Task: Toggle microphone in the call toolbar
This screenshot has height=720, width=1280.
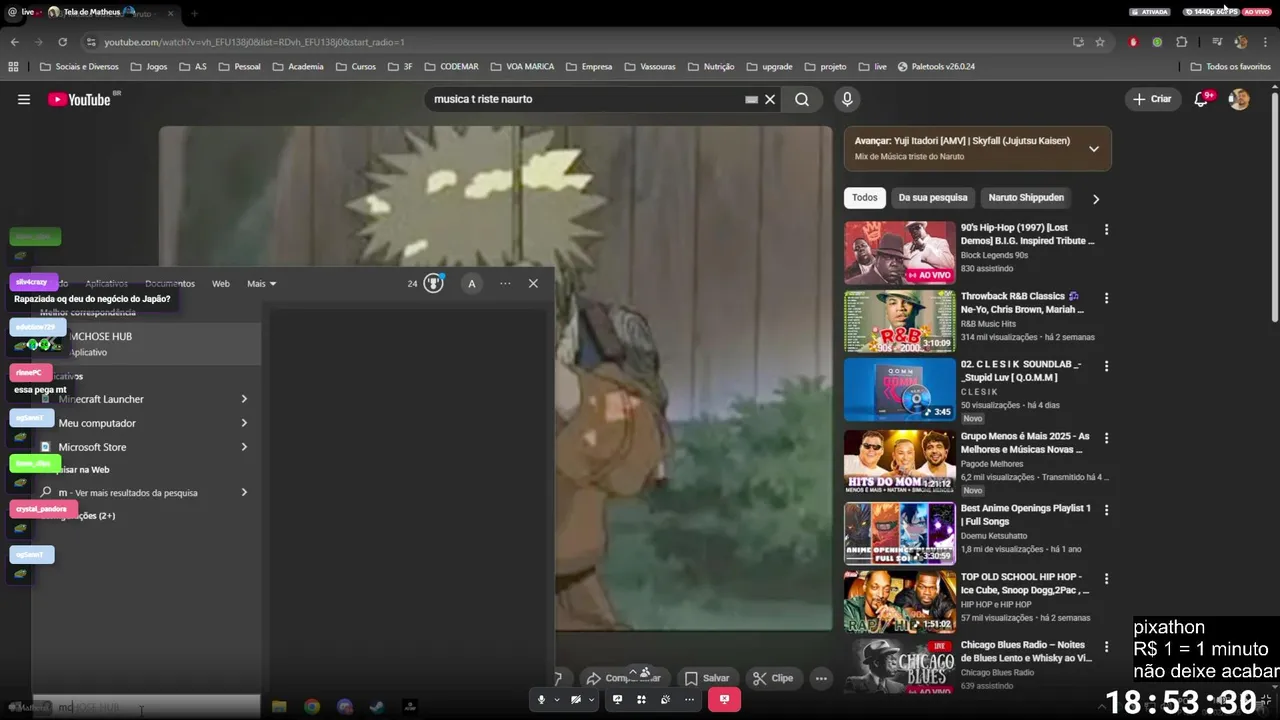Action: (541, 700)
